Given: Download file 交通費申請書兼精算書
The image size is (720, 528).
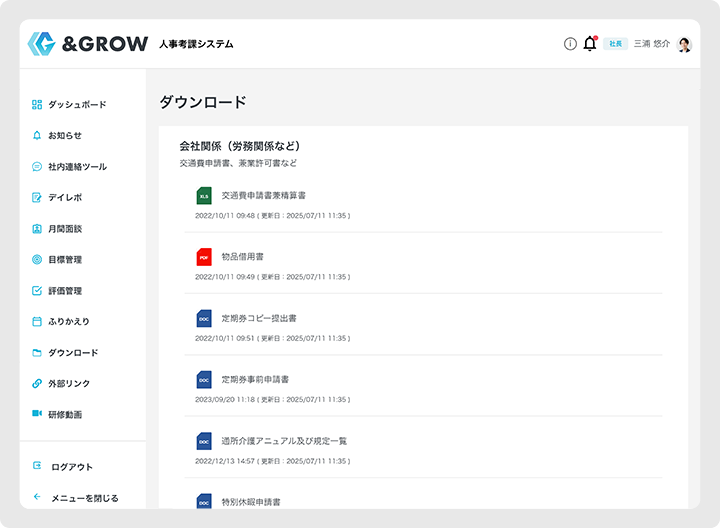Looking at the screenshot, I should coord(264,196).
